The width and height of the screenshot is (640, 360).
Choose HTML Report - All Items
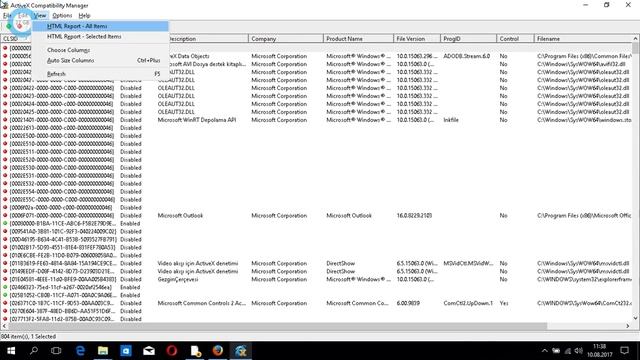(x=100, y=26)
